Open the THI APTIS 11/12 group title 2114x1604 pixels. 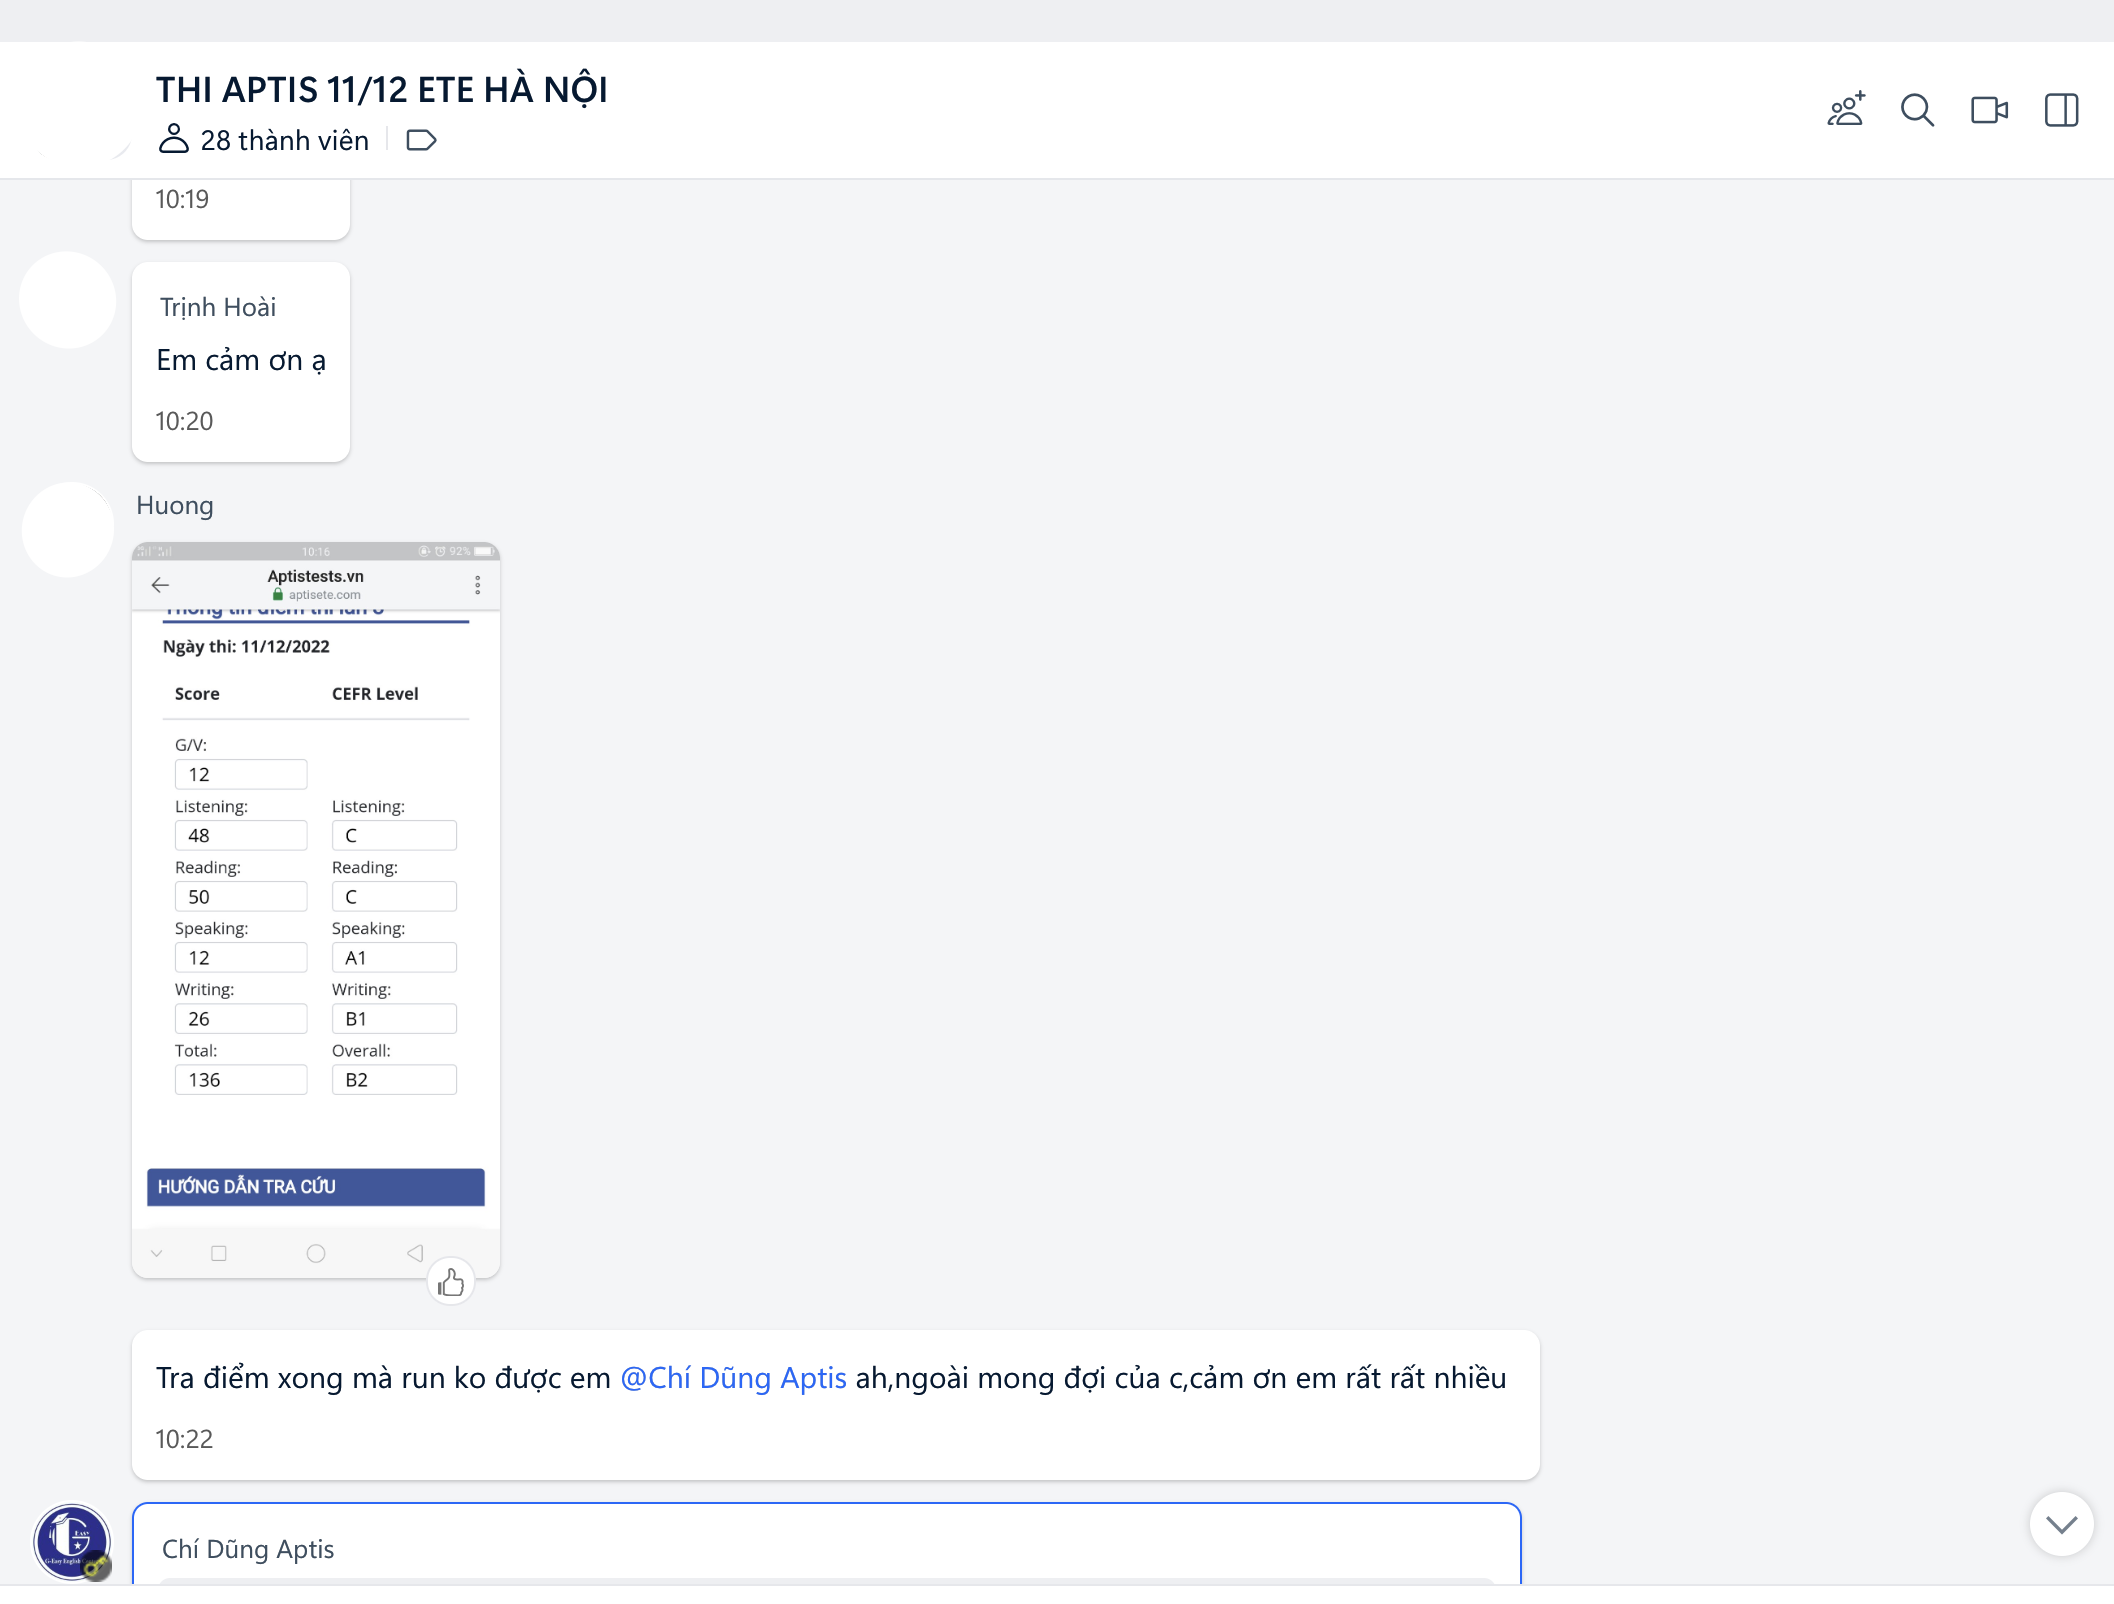coord(381,90)
